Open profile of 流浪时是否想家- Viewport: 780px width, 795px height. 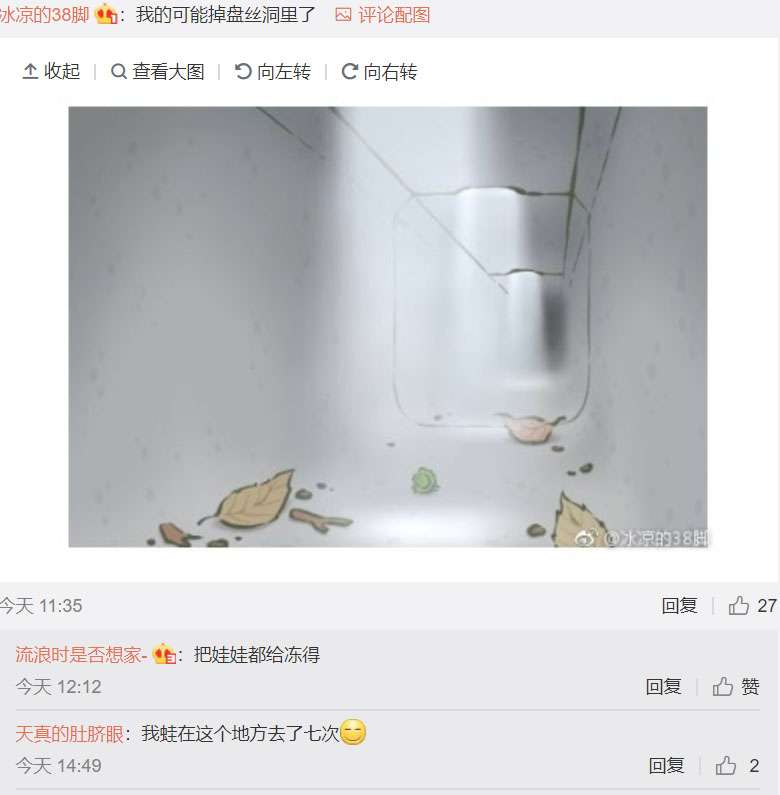click(x=81, y=655)
